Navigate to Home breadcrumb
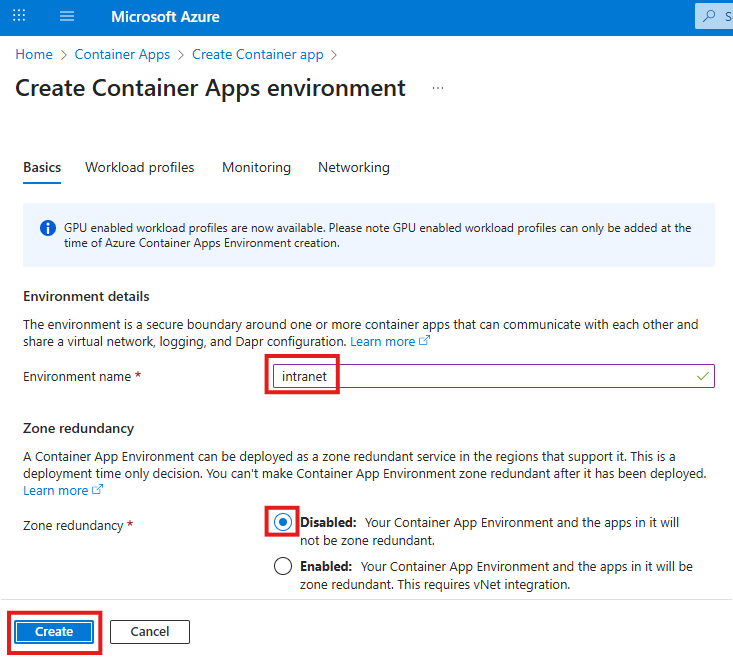This screenshot has width=733, height=662. 34,54
